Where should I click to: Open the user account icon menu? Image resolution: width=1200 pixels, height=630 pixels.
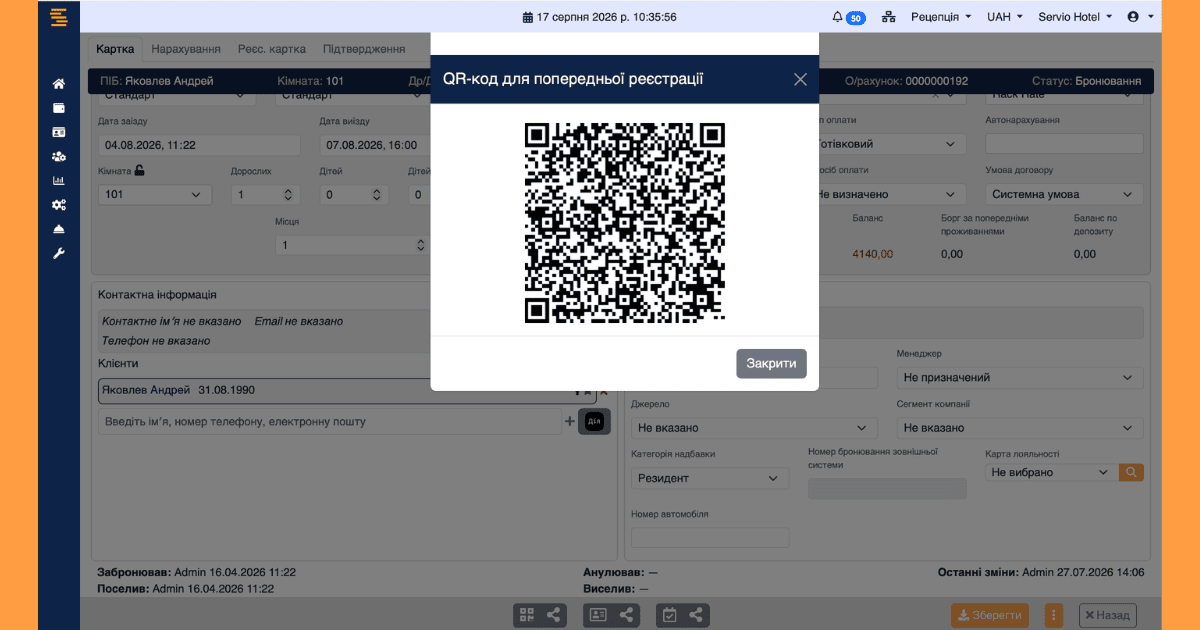[1141, 17]
